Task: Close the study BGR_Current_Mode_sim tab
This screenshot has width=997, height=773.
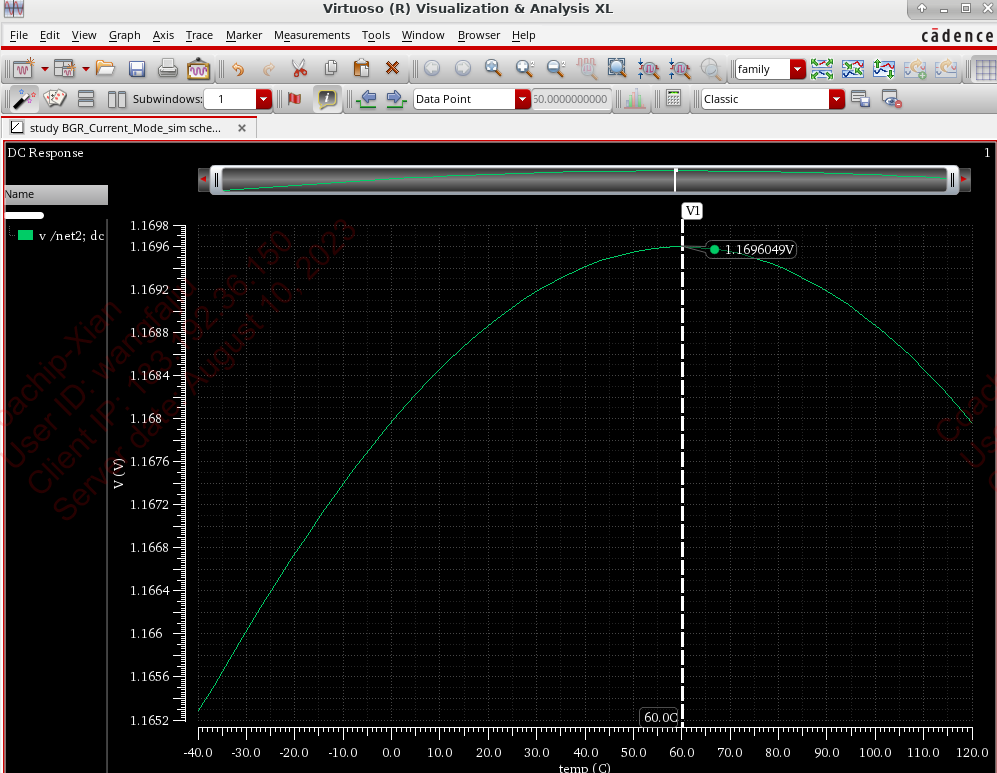Action: (241, 128)
